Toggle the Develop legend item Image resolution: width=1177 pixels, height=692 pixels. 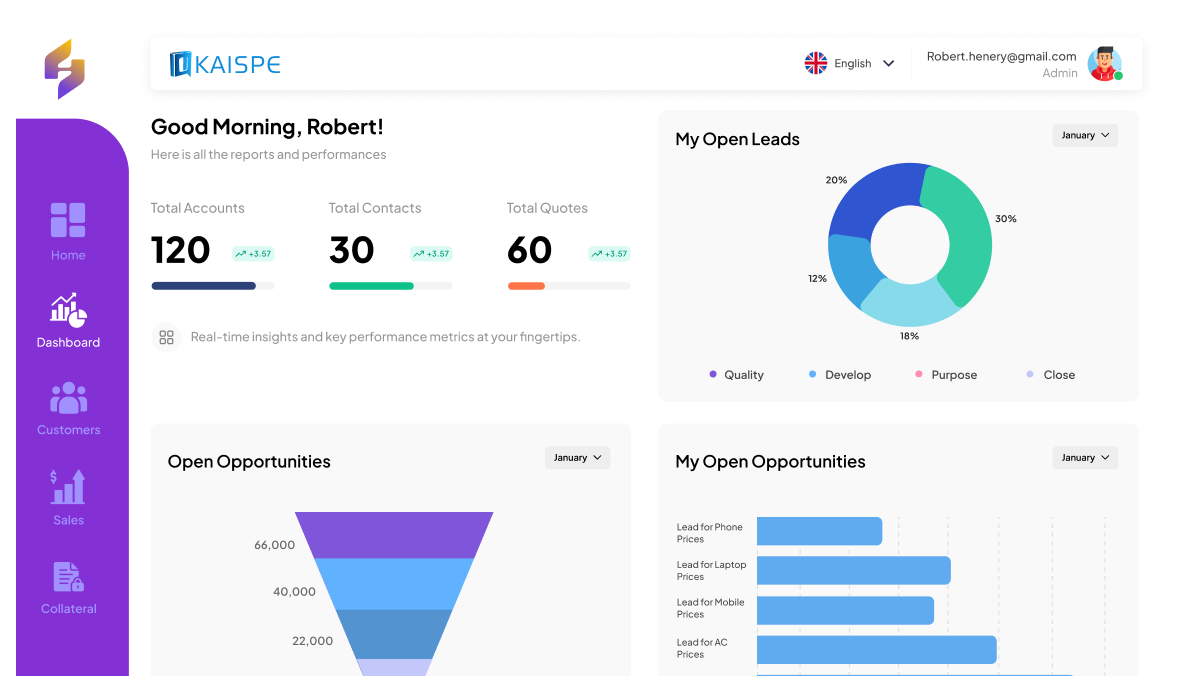840,375
